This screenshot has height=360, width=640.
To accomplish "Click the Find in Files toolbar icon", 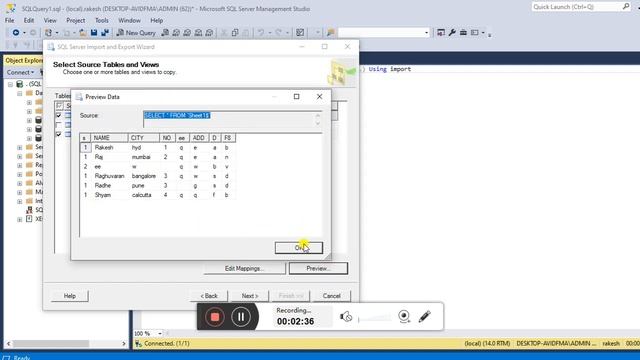I will [x=331, y=33].
